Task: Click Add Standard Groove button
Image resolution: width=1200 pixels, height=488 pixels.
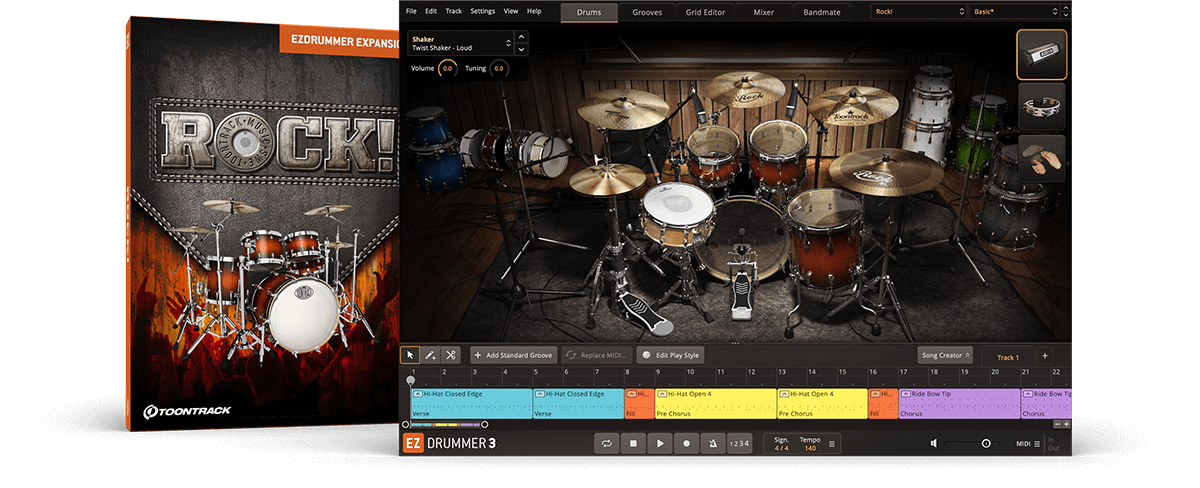Action: (513, 355)
